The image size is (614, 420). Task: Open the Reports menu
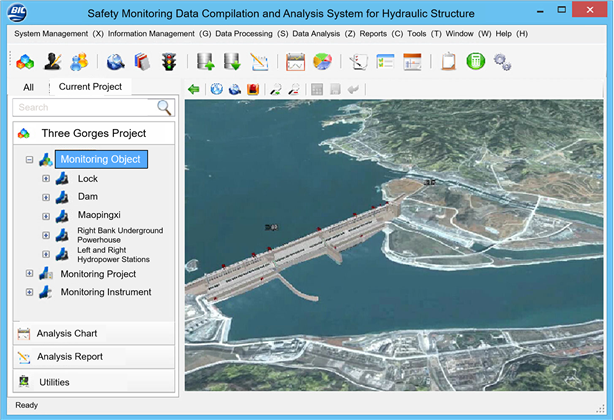click(381, 34)
